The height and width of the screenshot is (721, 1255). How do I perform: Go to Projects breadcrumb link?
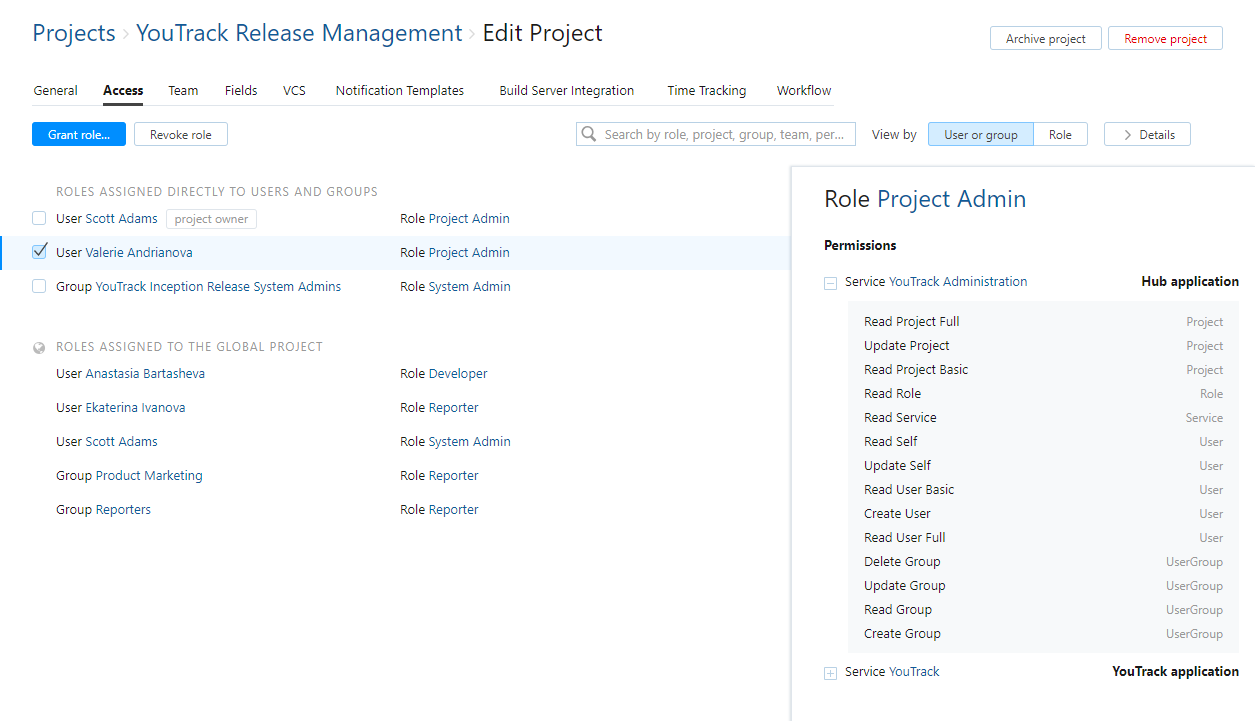(x=74, y=33)
